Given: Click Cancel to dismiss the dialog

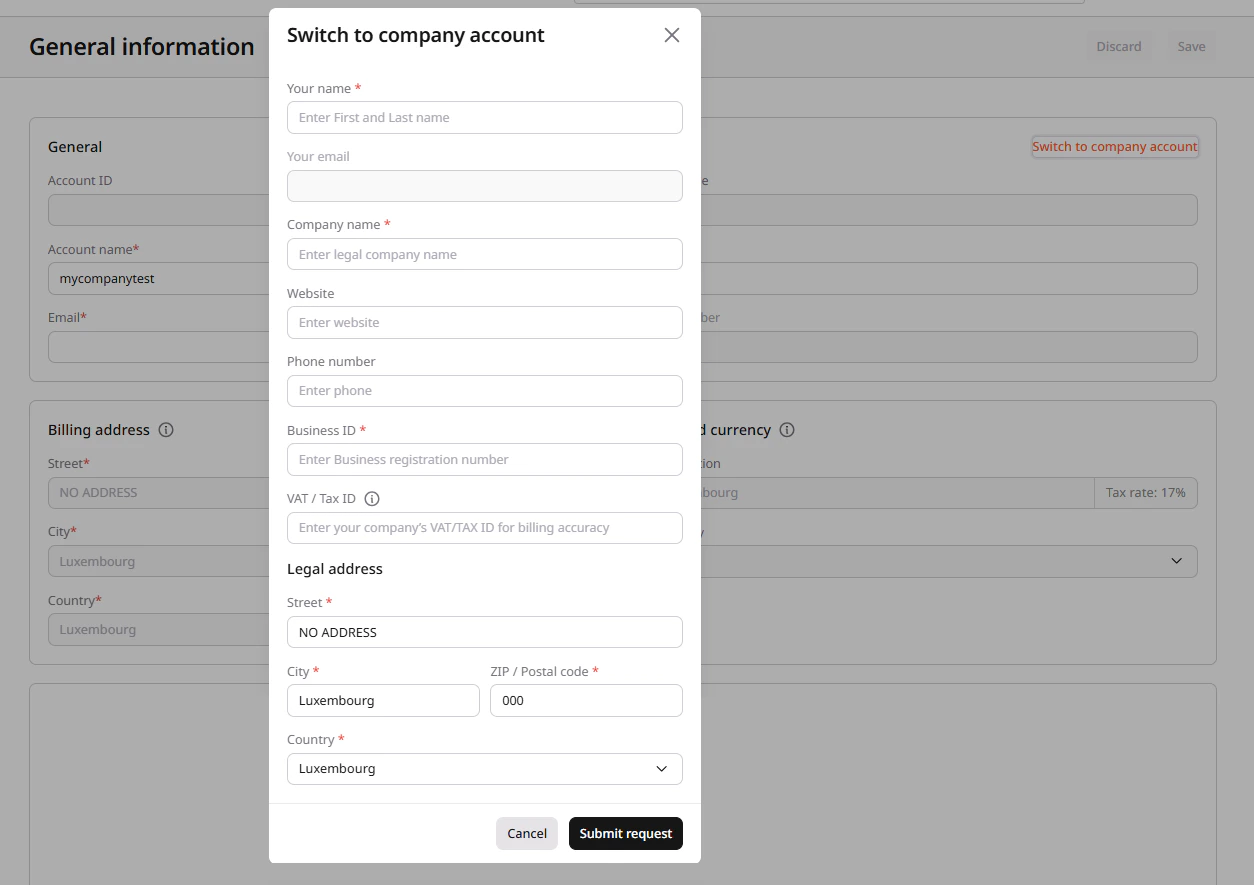Looking at the screenshot, I should [x=526, y=833].
